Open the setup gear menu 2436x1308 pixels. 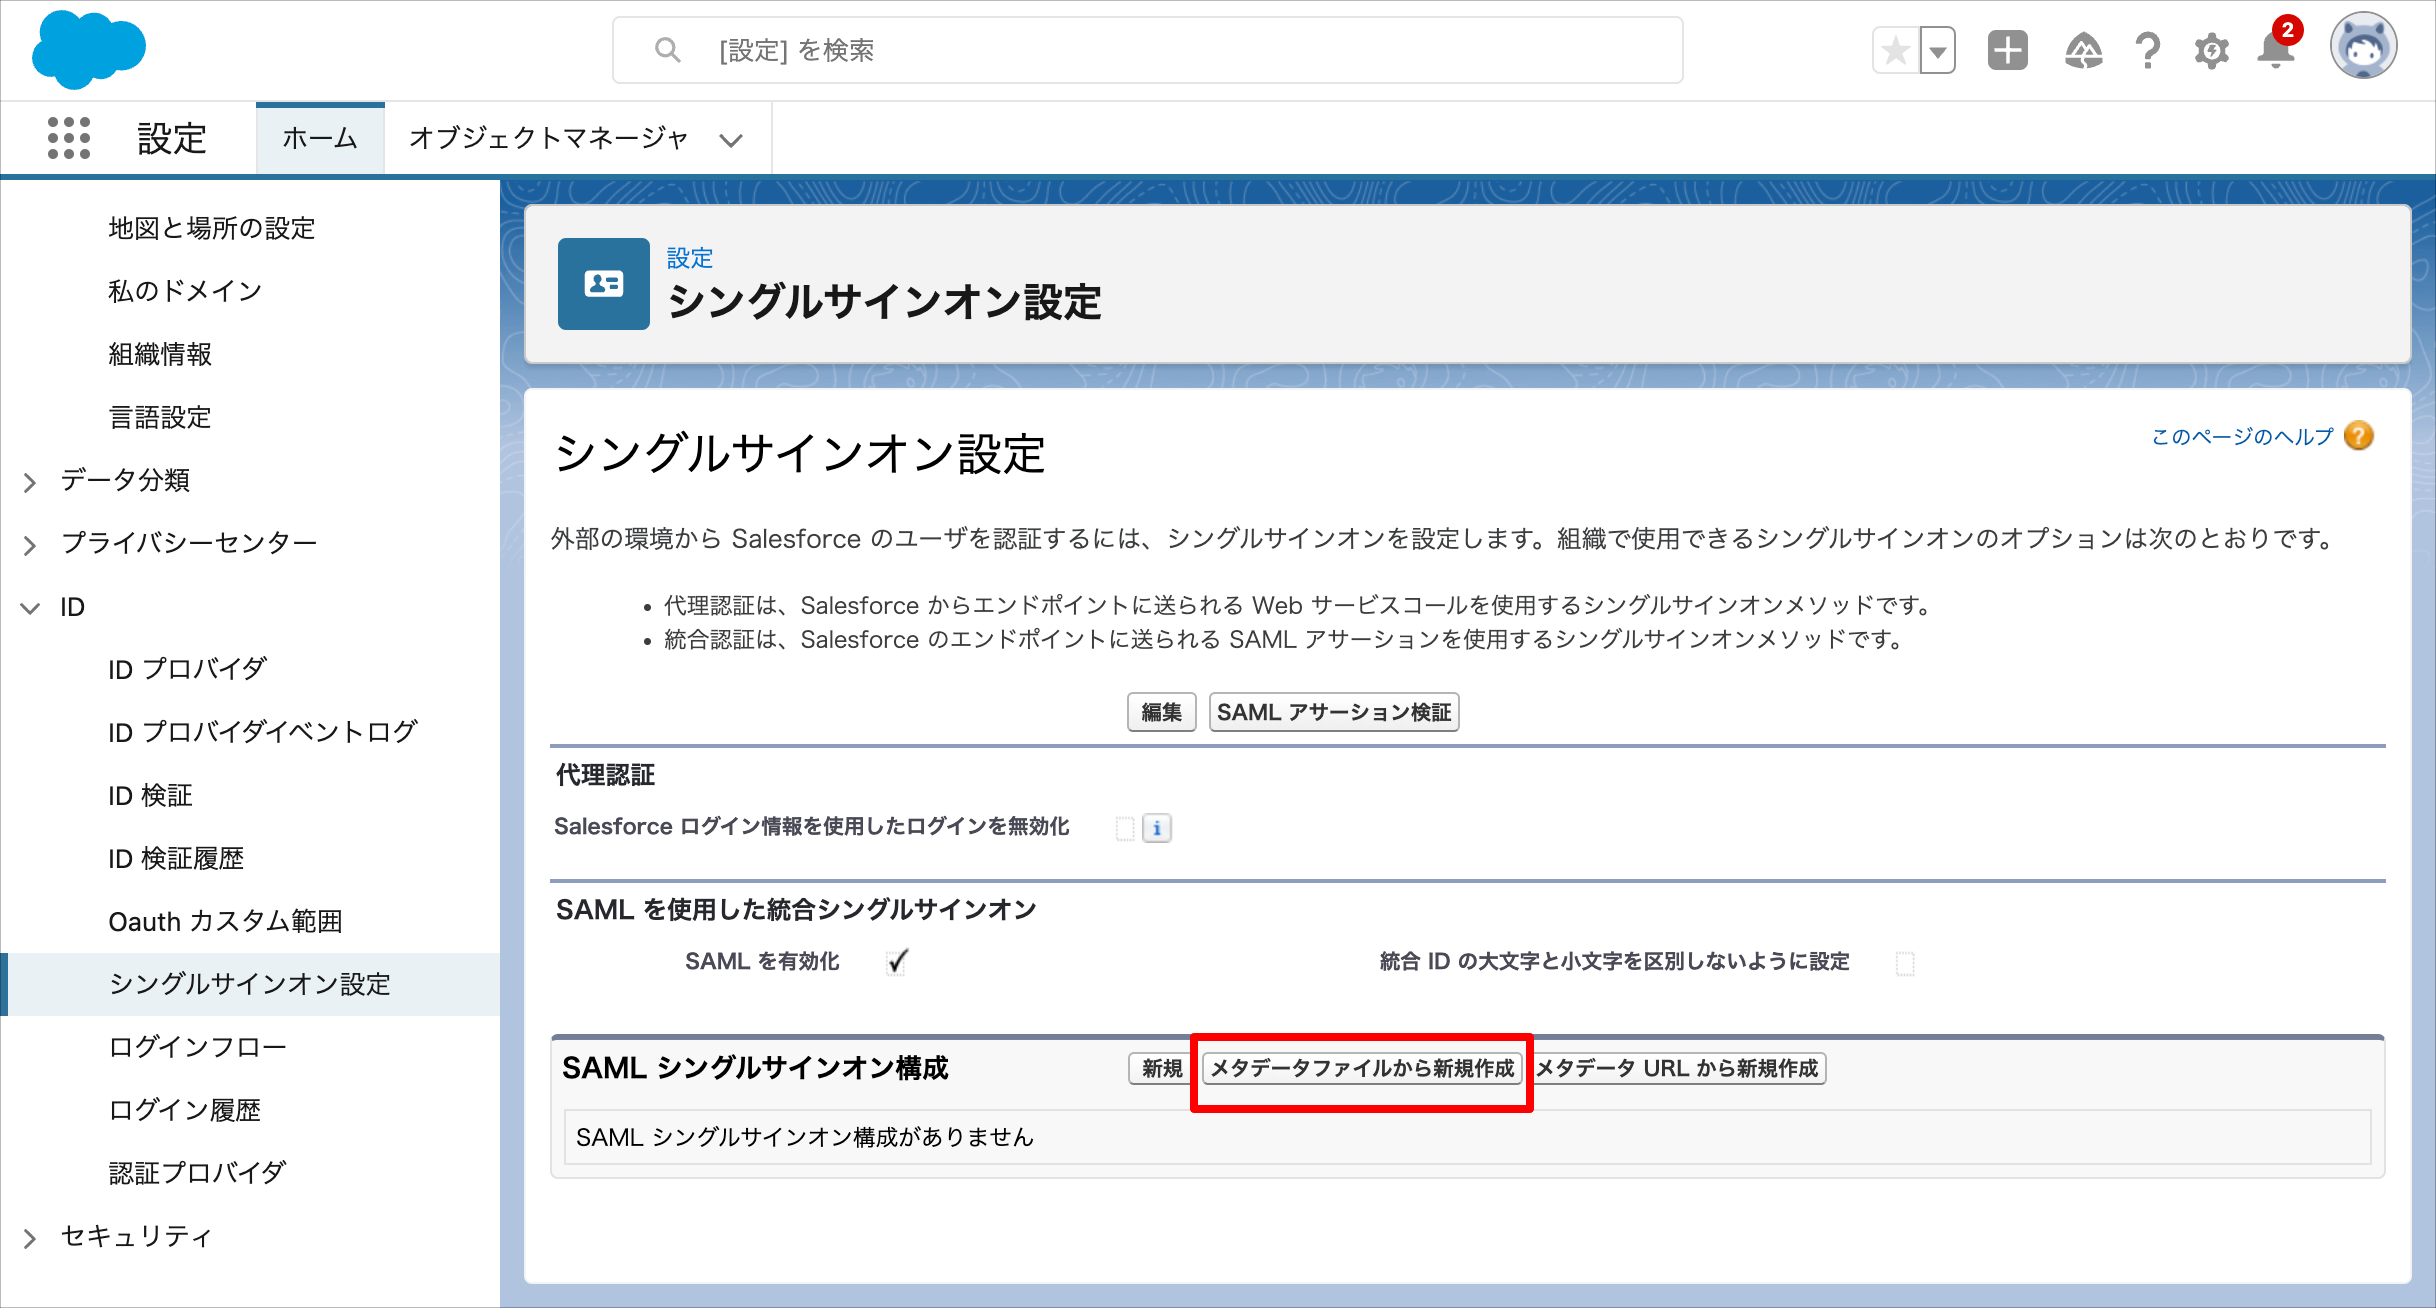(x=2212, y=50)
